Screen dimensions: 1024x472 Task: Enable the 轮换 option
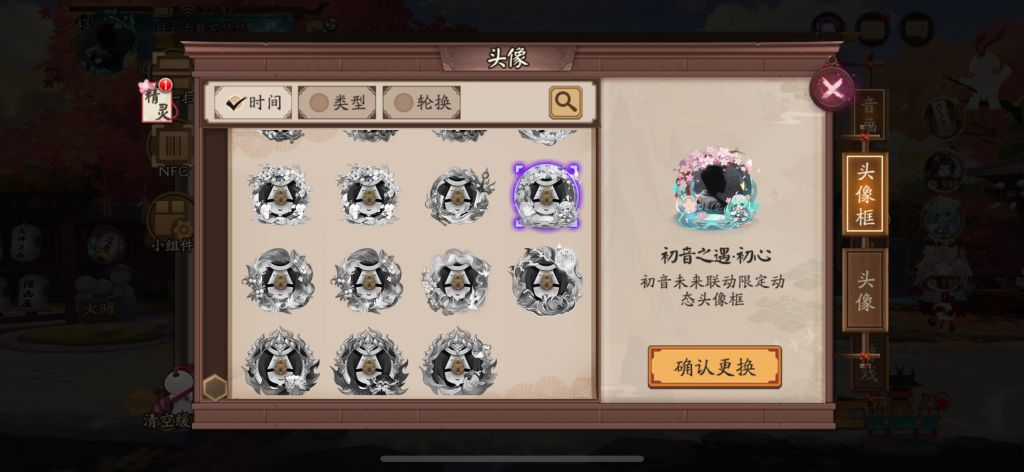coord(422,102)
